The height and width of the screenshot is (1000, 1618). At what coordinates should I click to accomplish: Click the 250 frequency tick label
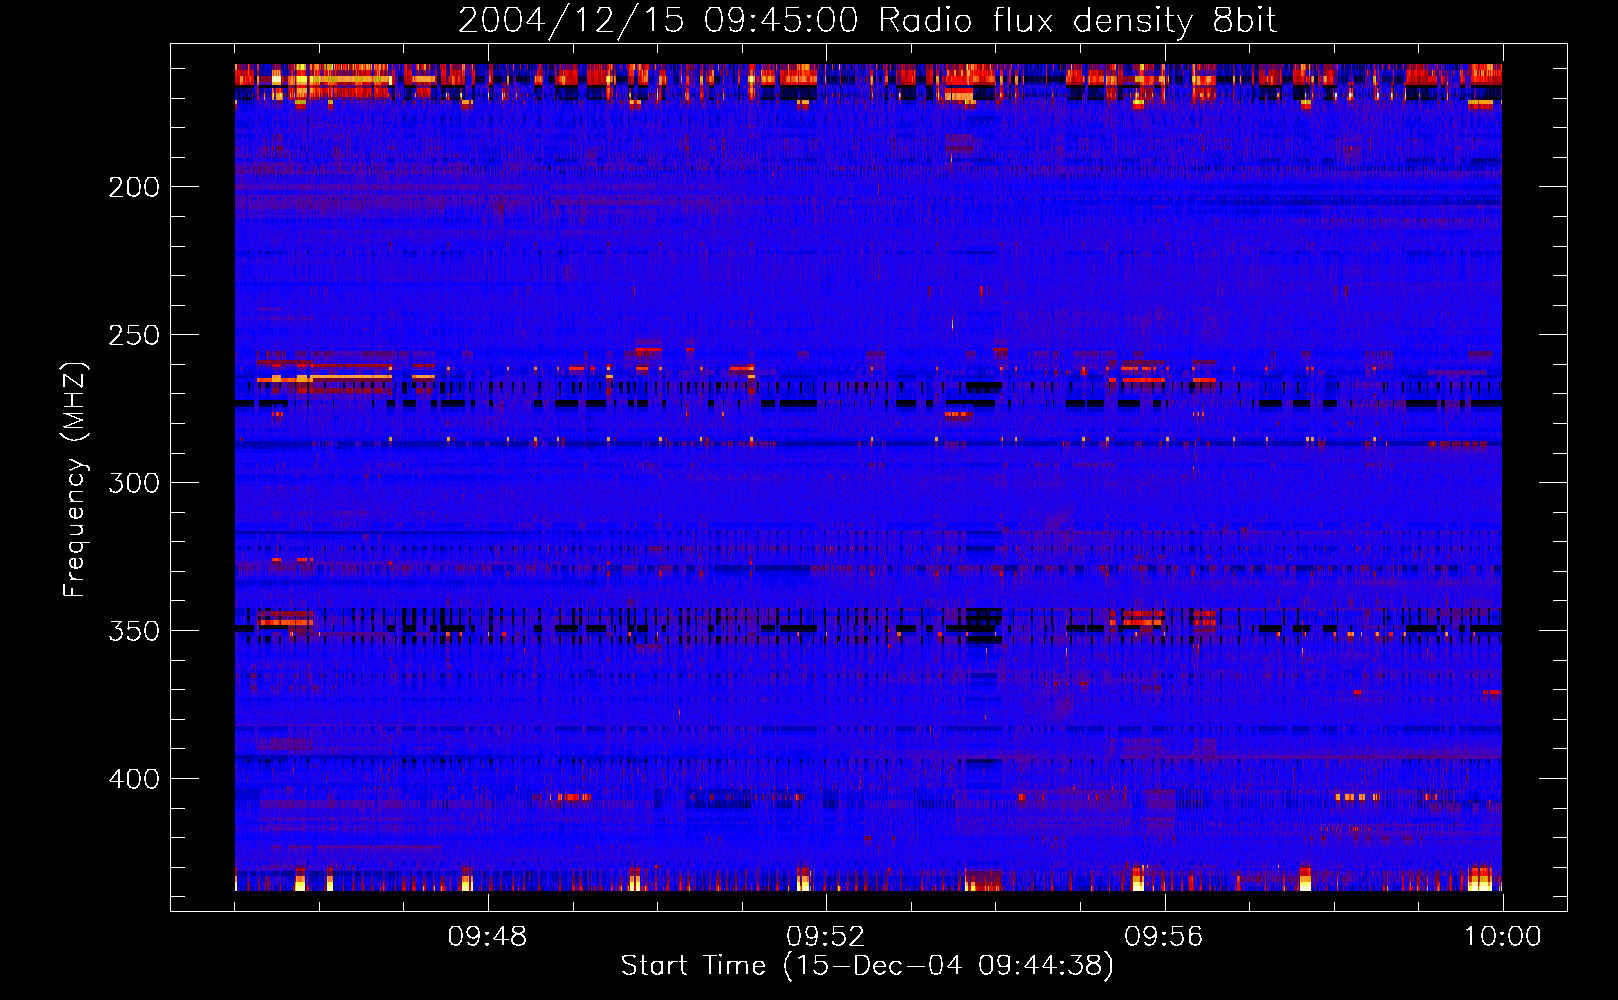click(x=134, y=335)
